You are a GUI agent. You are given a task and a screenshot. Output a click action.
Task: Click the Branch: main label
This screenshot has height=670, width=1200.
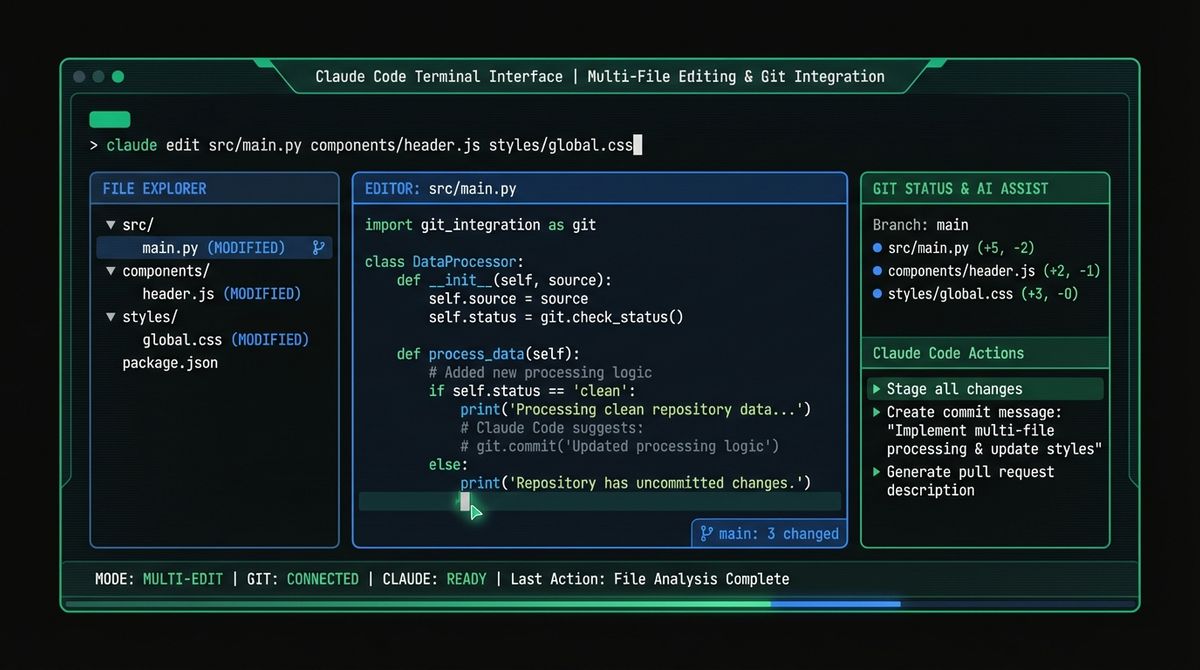pyautogui.click(x=920, y=225)
